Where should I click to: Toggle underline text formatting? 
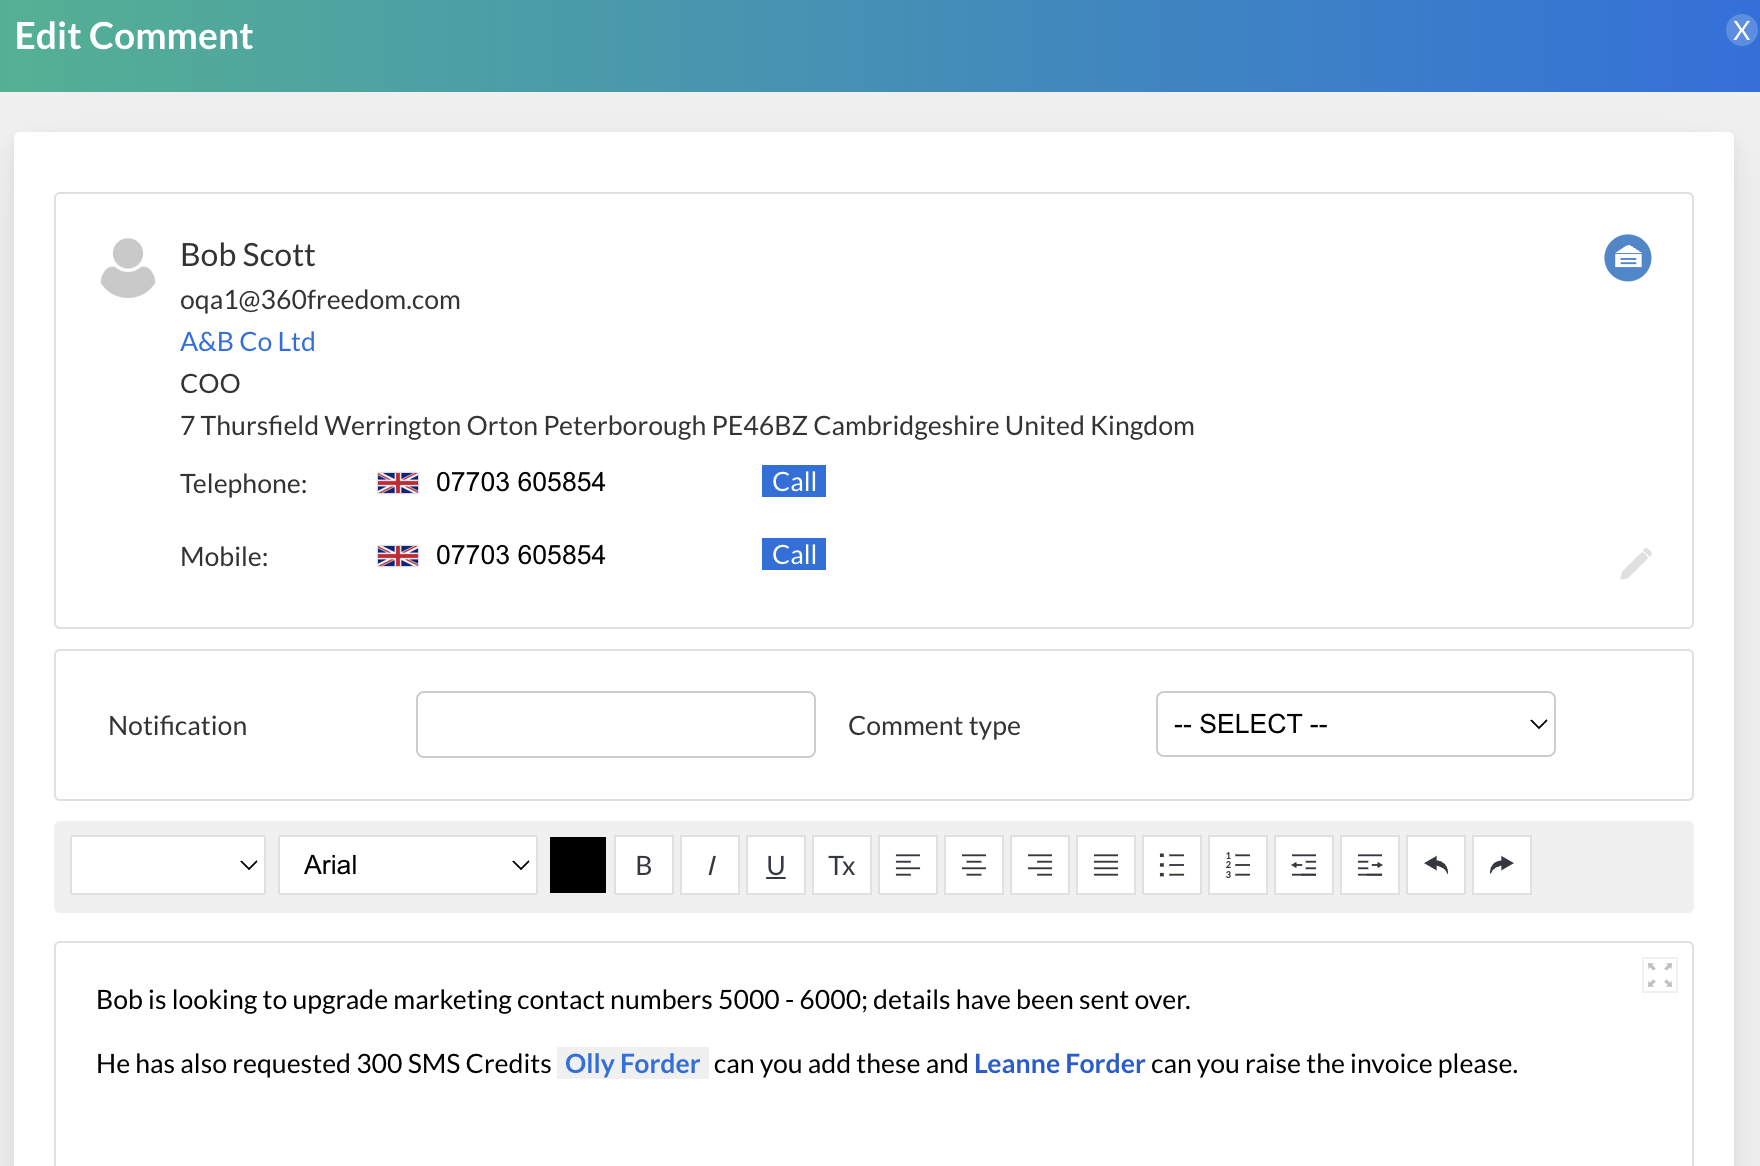tap(776, 865)
